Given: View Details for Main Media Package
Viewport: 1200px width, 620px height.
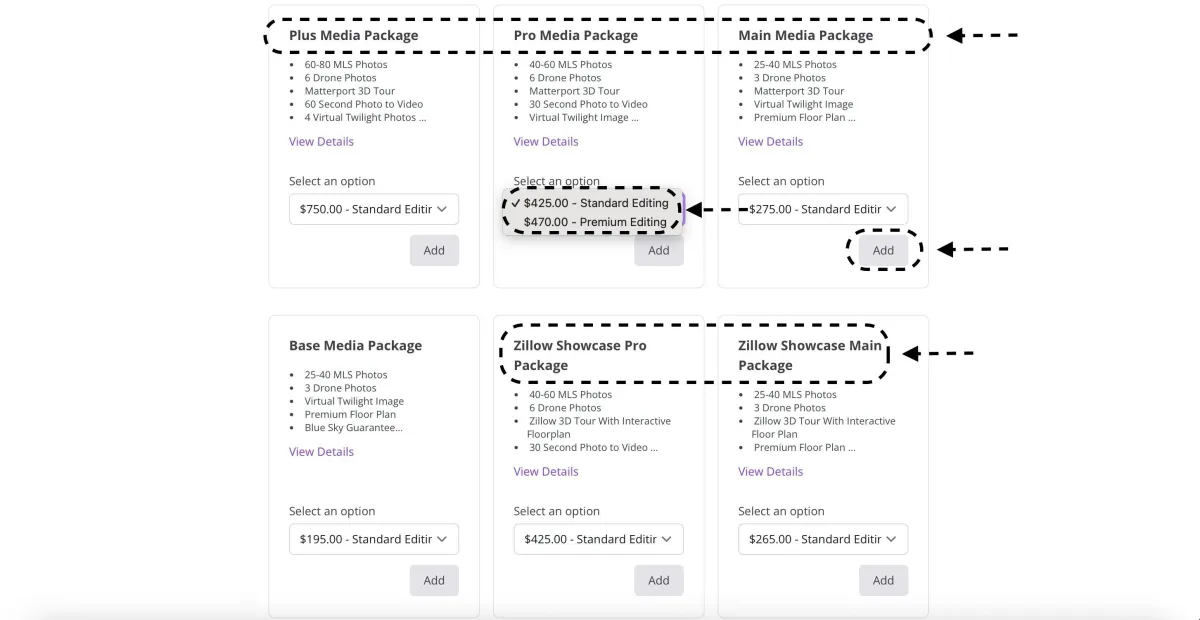Looking at the screenshot, I should [770, 141].
